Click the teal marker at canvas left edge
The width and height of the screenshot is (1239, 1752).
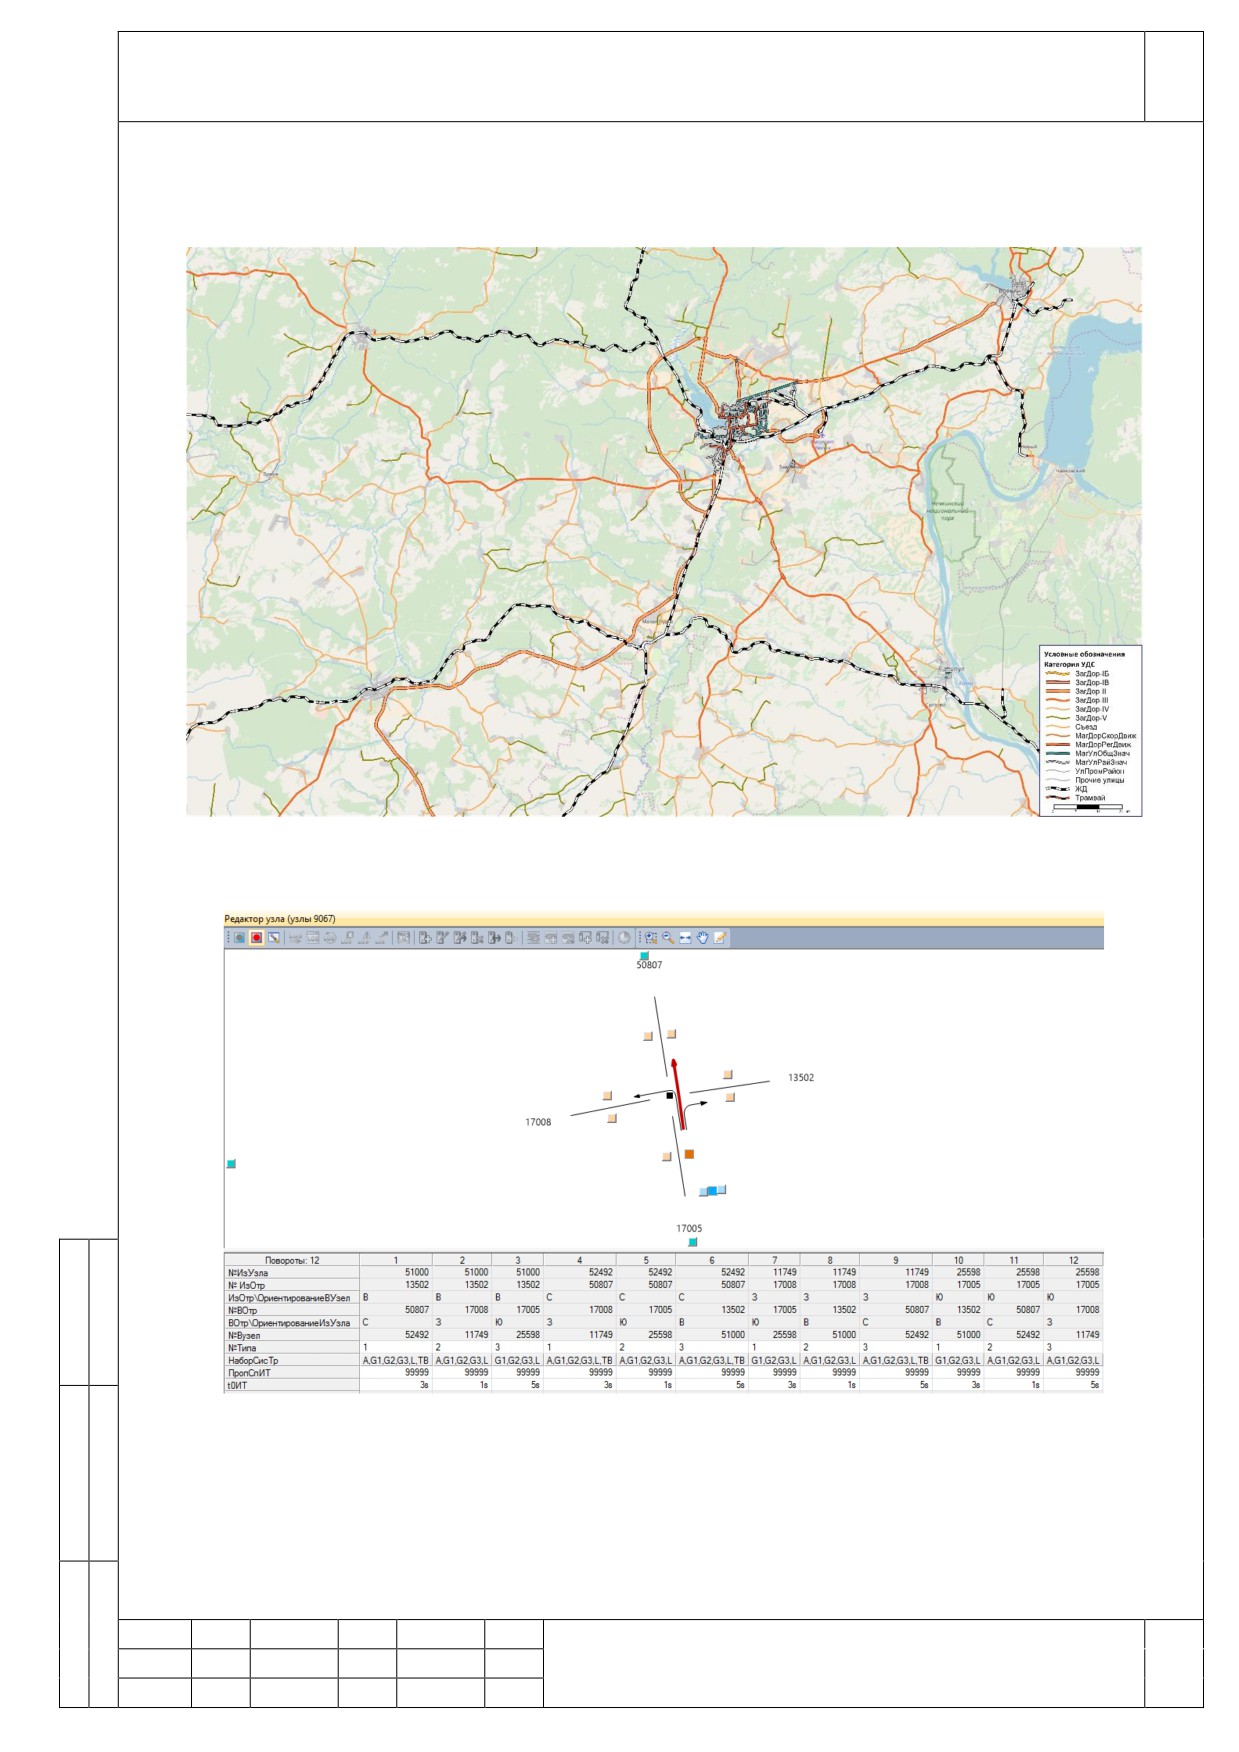(231, 1163)
